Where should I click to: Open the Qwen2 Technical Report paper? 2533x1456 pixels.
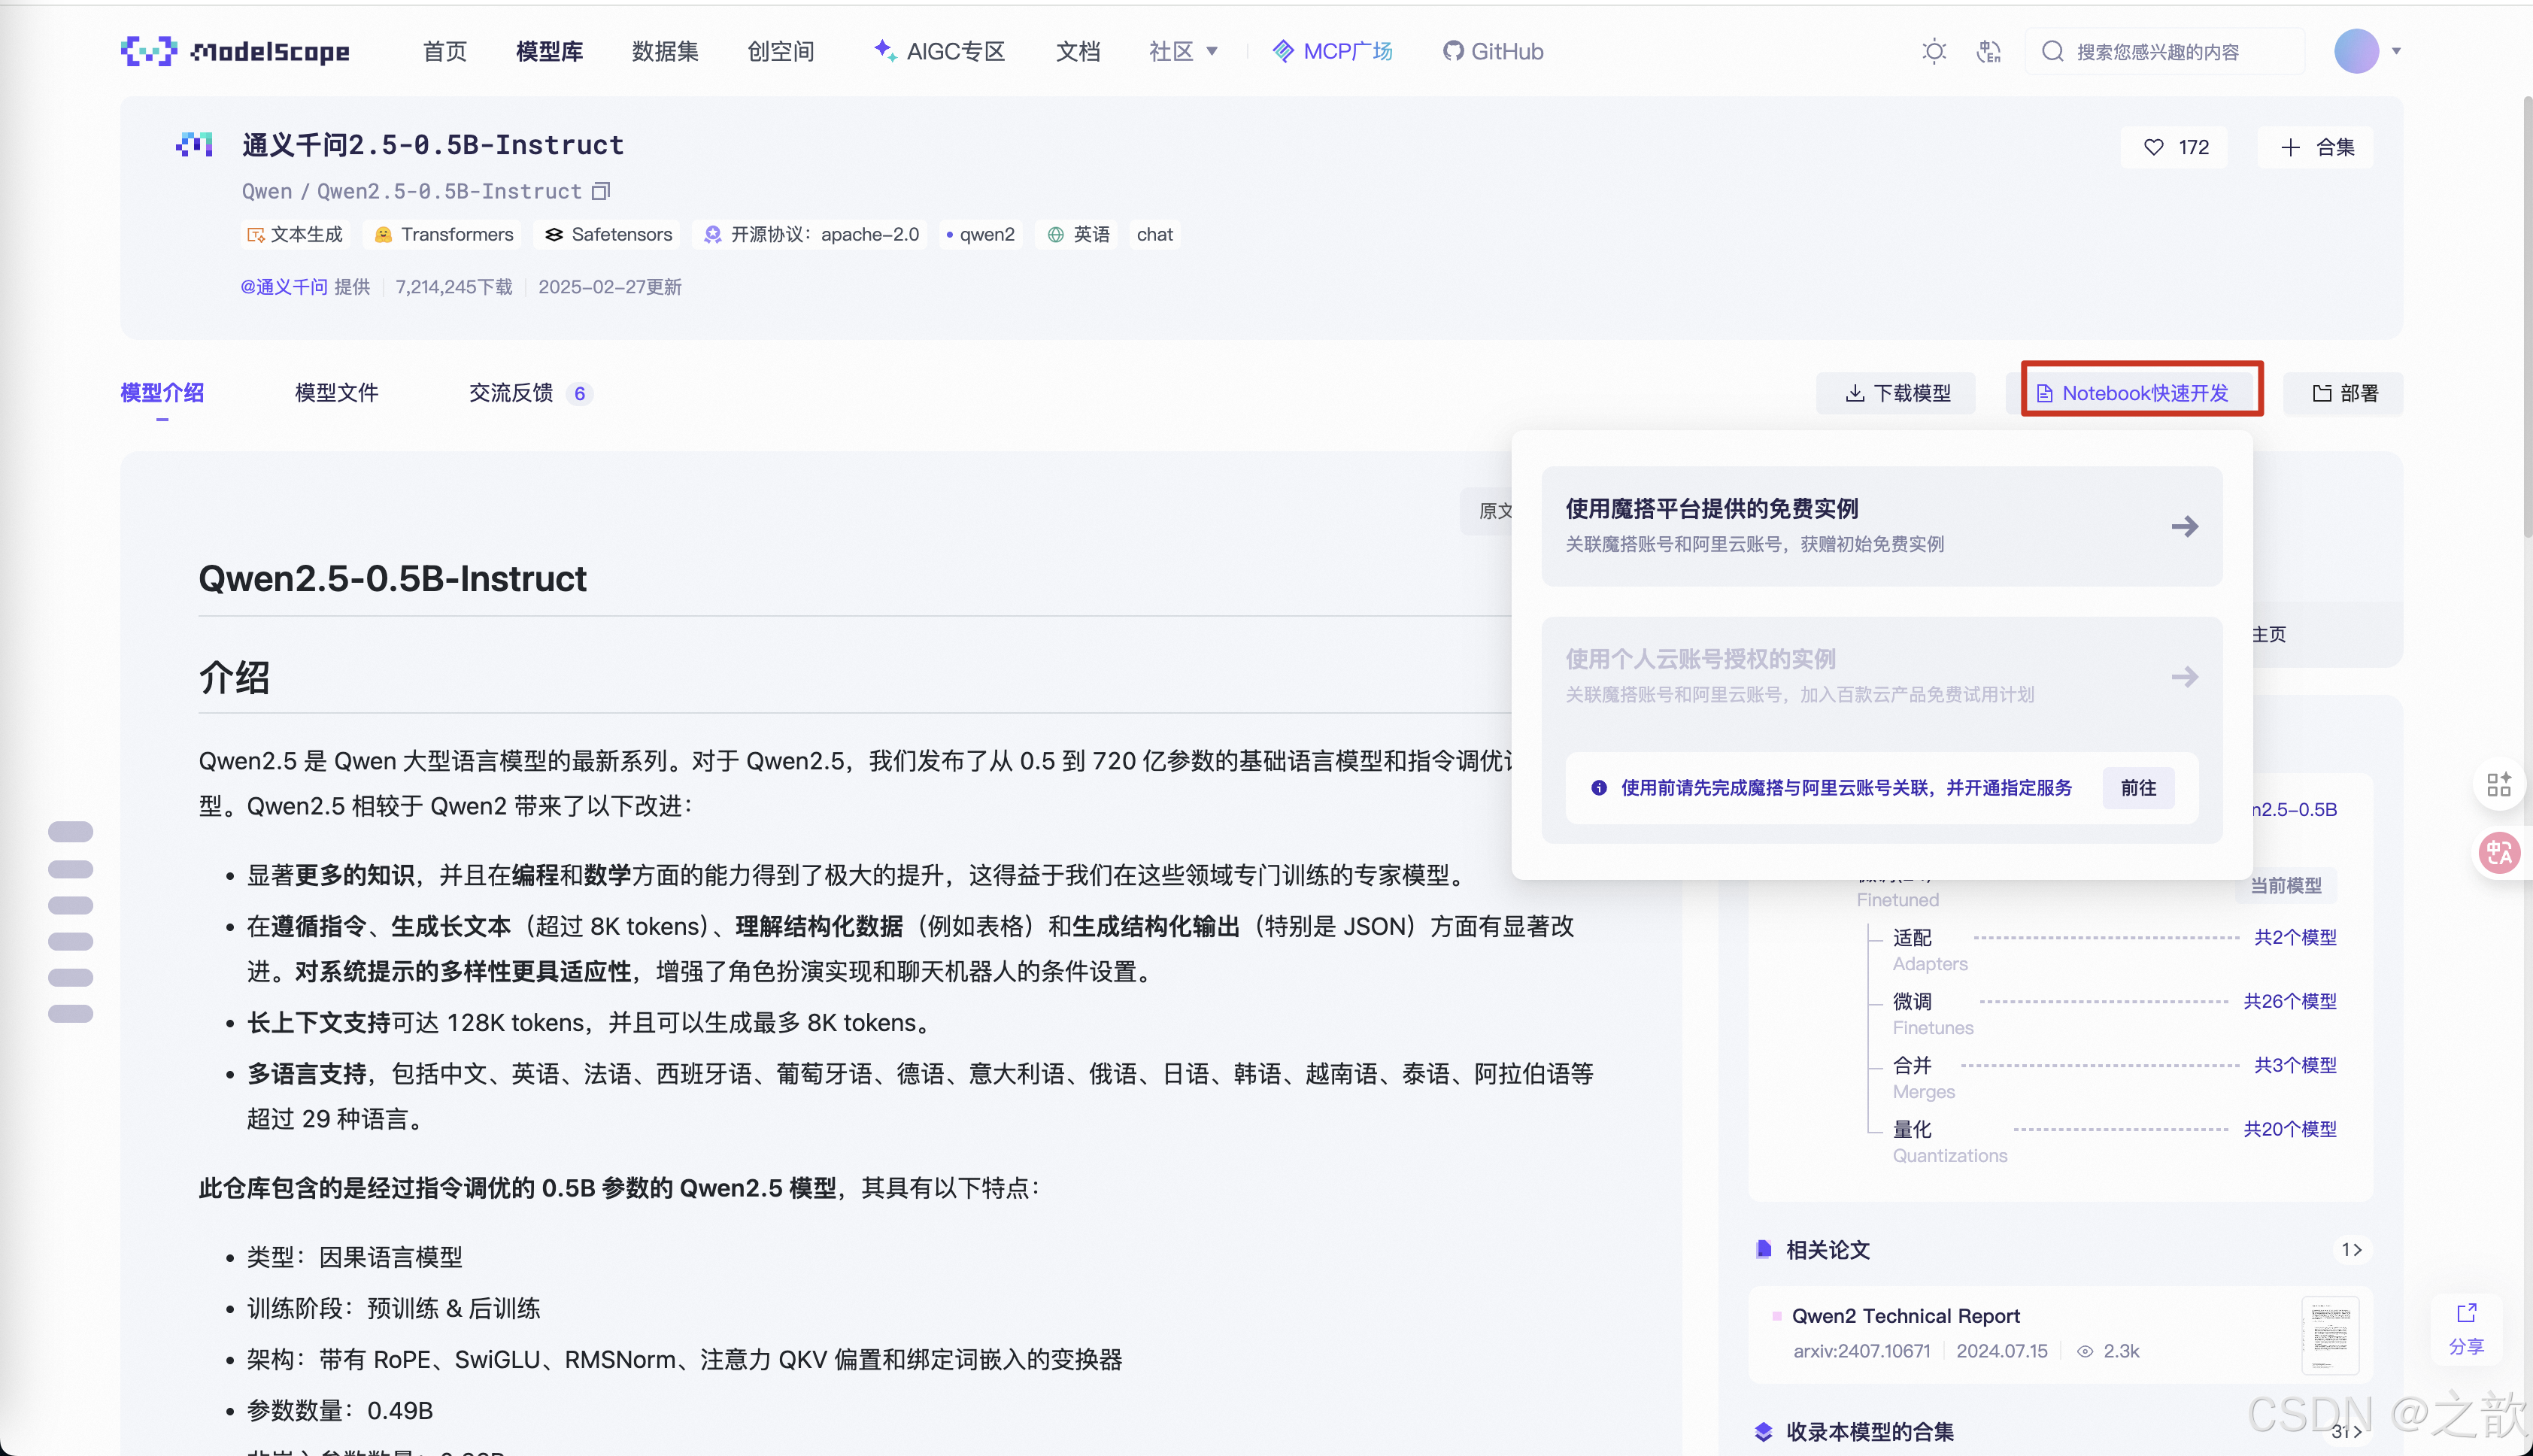(1905, 1316)
